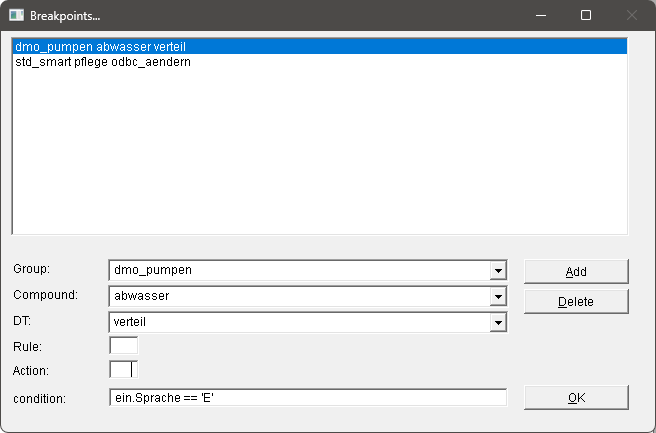This screenshot has height=433, width=656.
Task: Click the 'DT:' label
Action: coord(22,321)
